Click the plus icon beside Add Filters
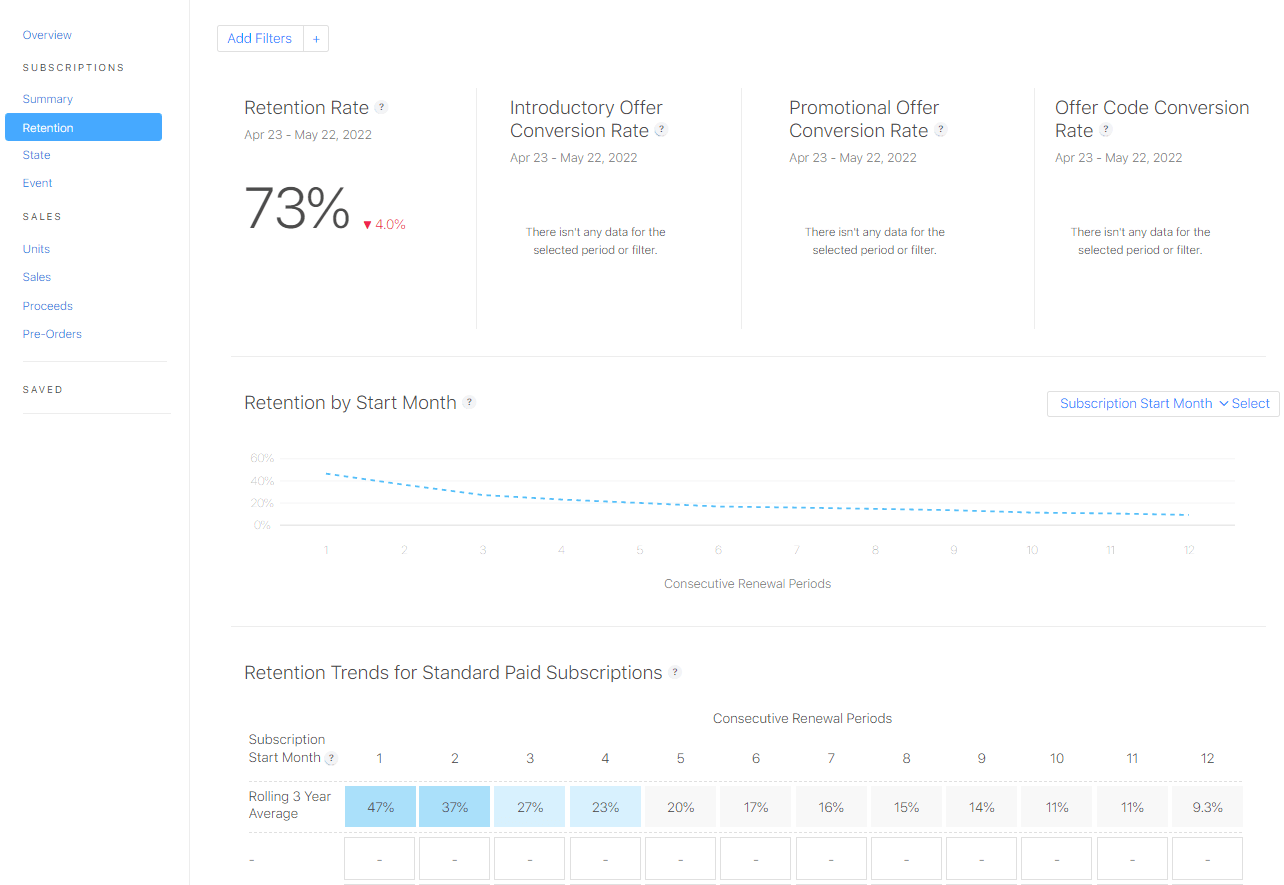This screenshot has height=885, width=1284. [x=316, y=38]
